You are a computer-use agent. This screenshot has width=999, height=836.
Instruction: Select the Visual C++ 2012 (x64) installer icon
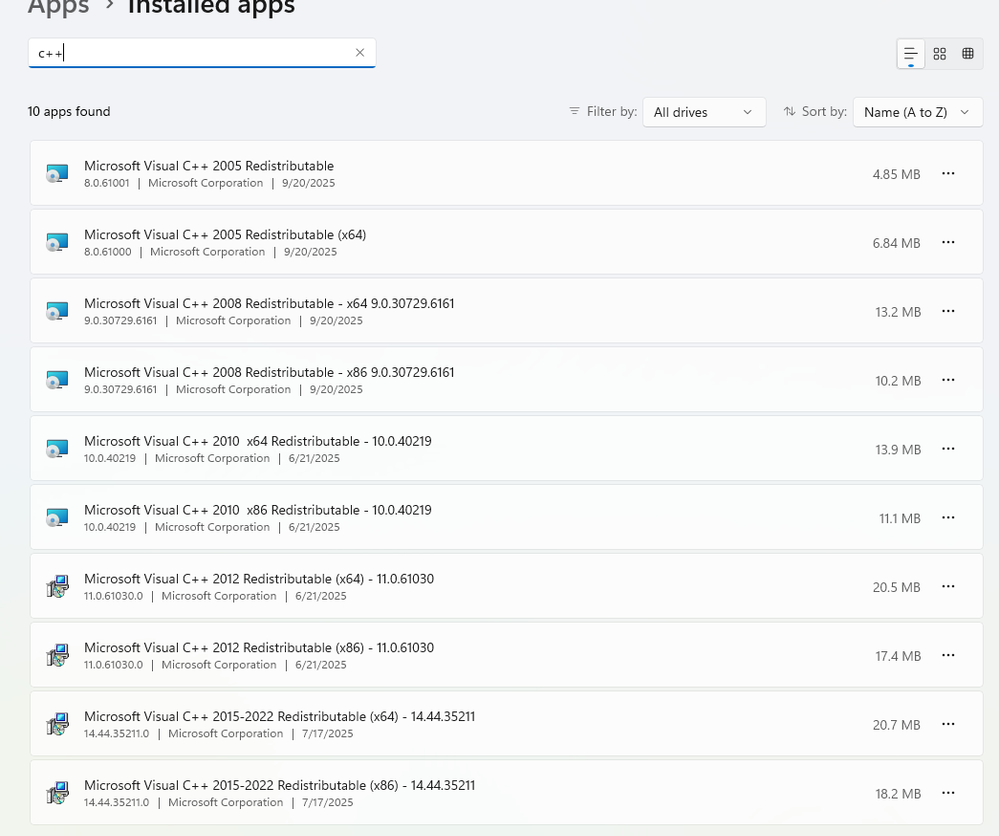[x=57, y=587]
